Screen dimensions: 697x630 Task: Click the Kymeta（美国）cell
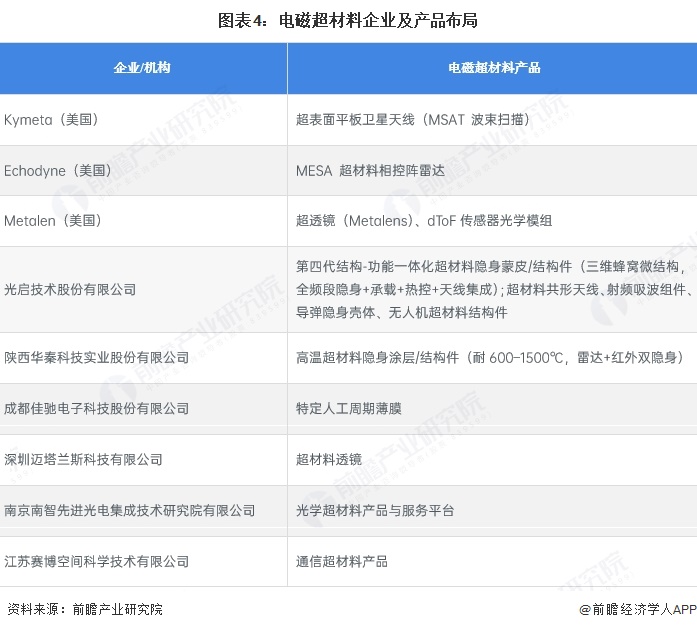[x=143, y=120]
